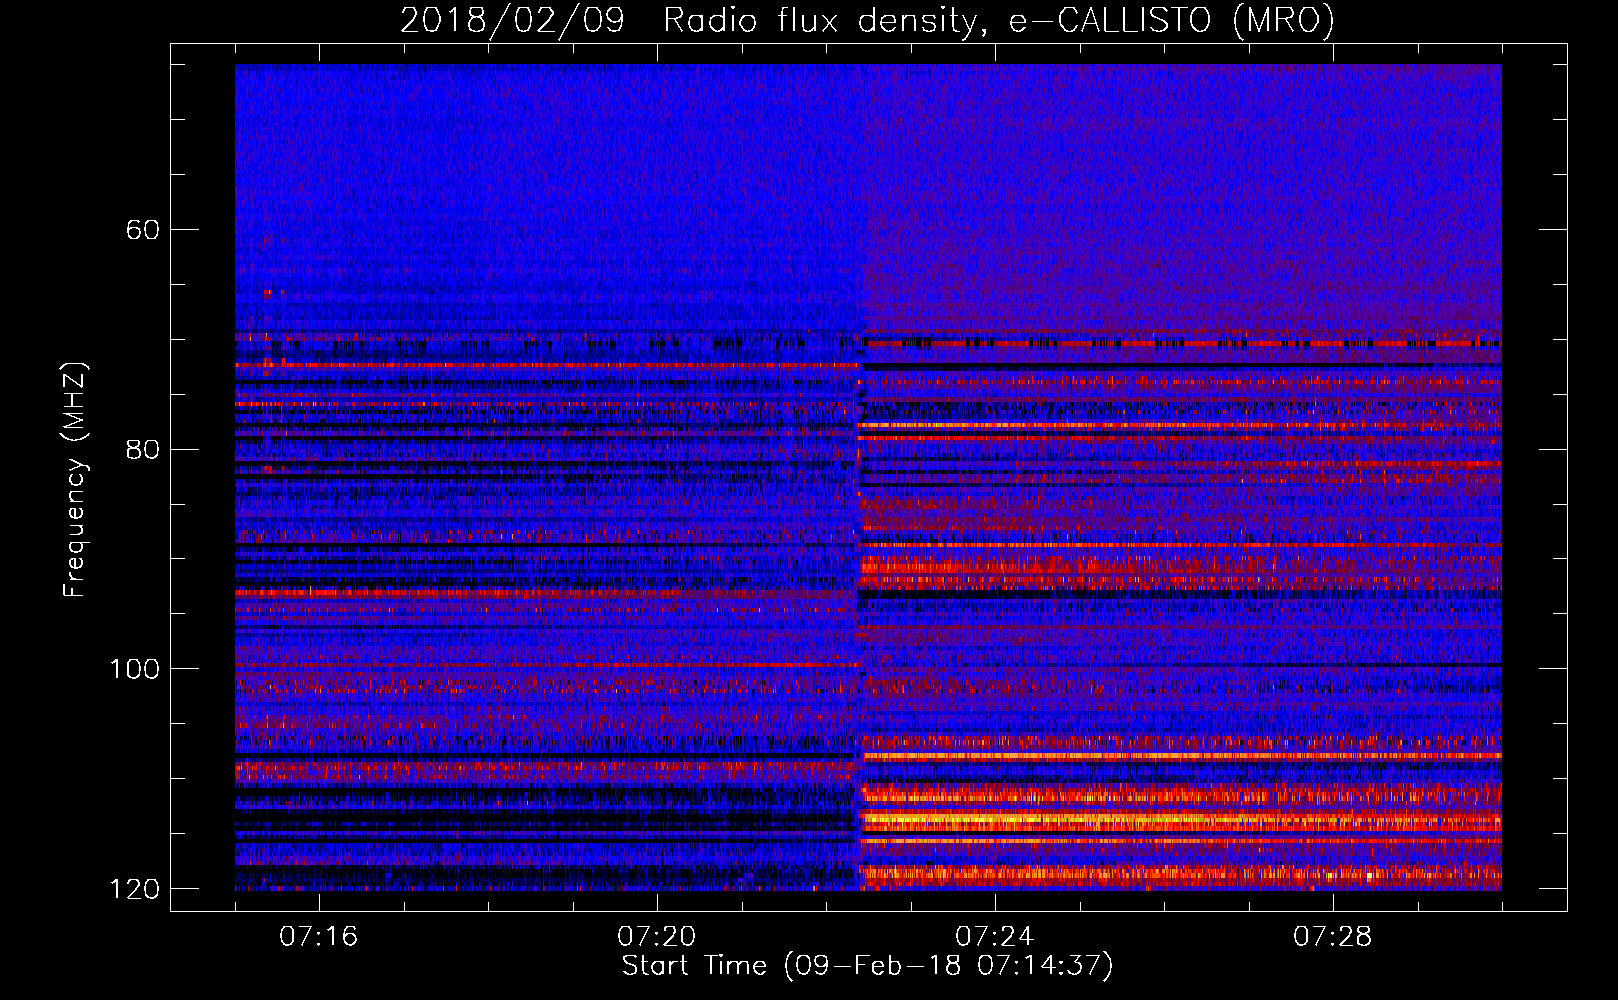1618x1000 pixels.
Task: Click the 07:28 time tick label
Action: [x=1332, y=937]
